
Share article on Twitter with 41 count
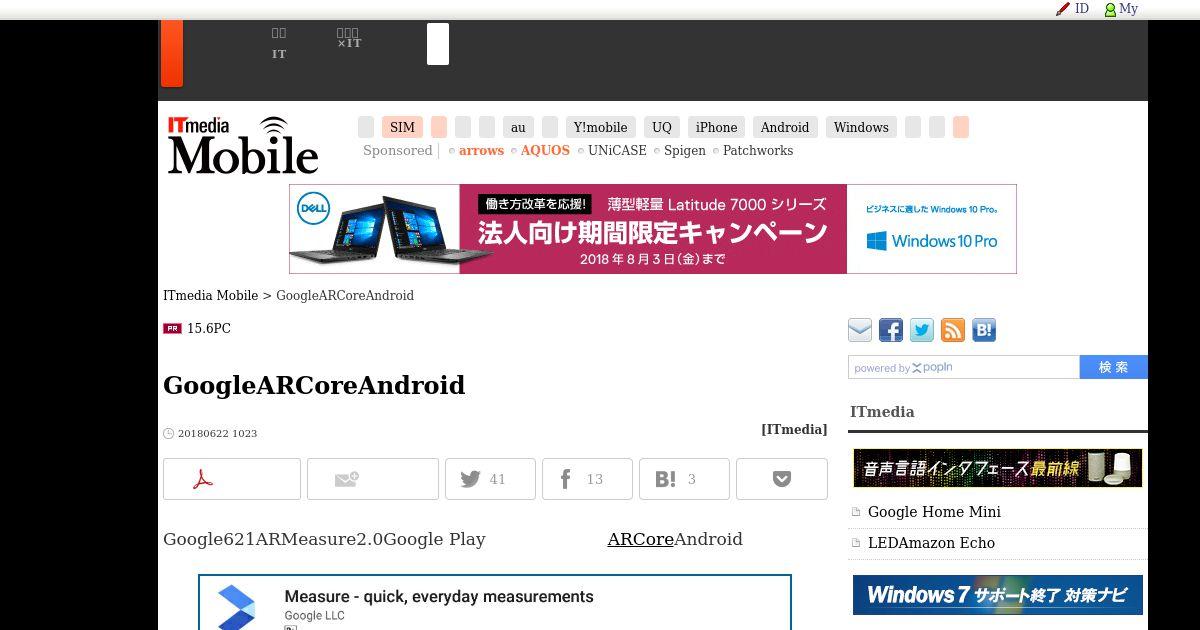[x=490, y=479]
